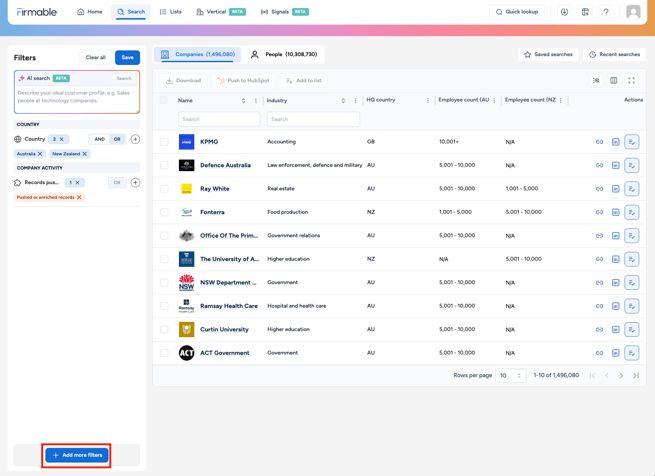Click the search-in-table icon above the Actions column
Image resolution: width=655 pixels, height=476 pixels.
click(x=596, y=80)
